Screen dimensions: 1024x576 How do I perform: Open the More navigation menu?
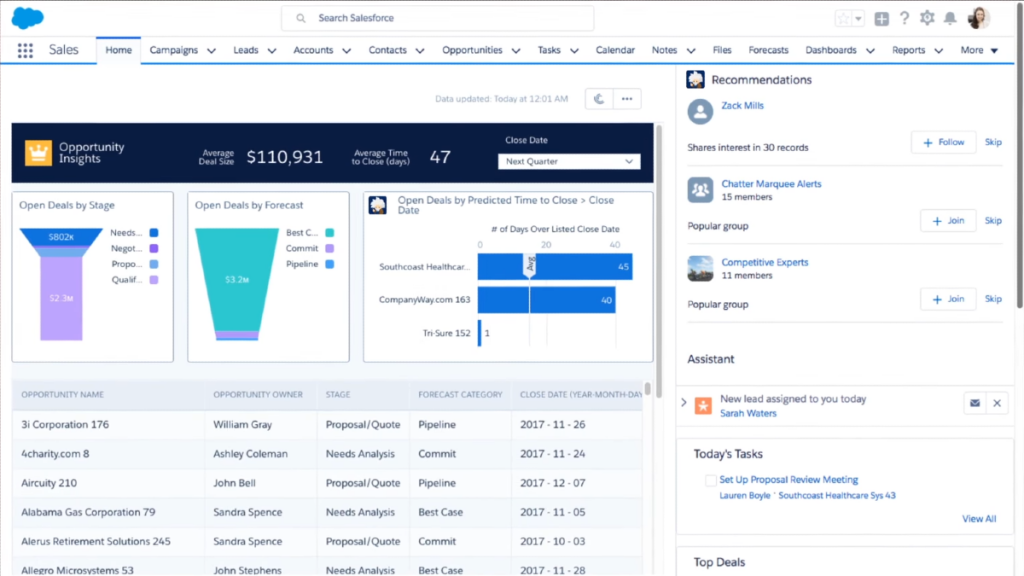click(979, 50)
